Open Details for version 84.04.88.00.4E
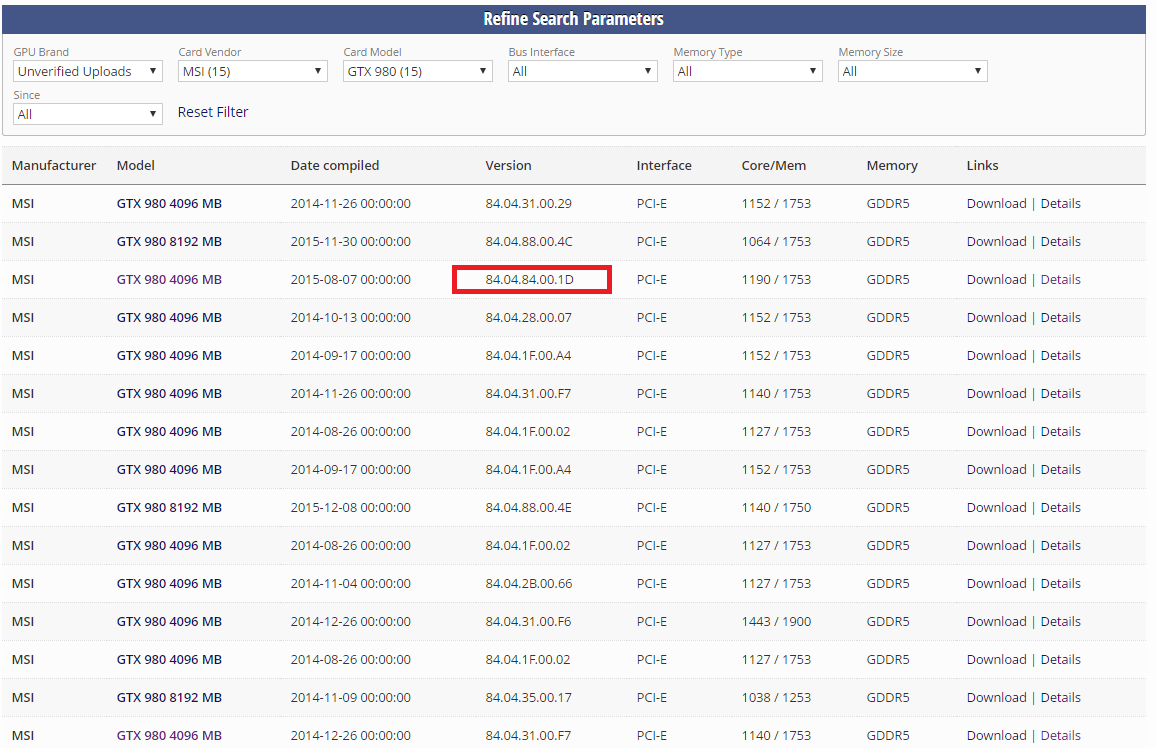 (x=1060, y=508)
